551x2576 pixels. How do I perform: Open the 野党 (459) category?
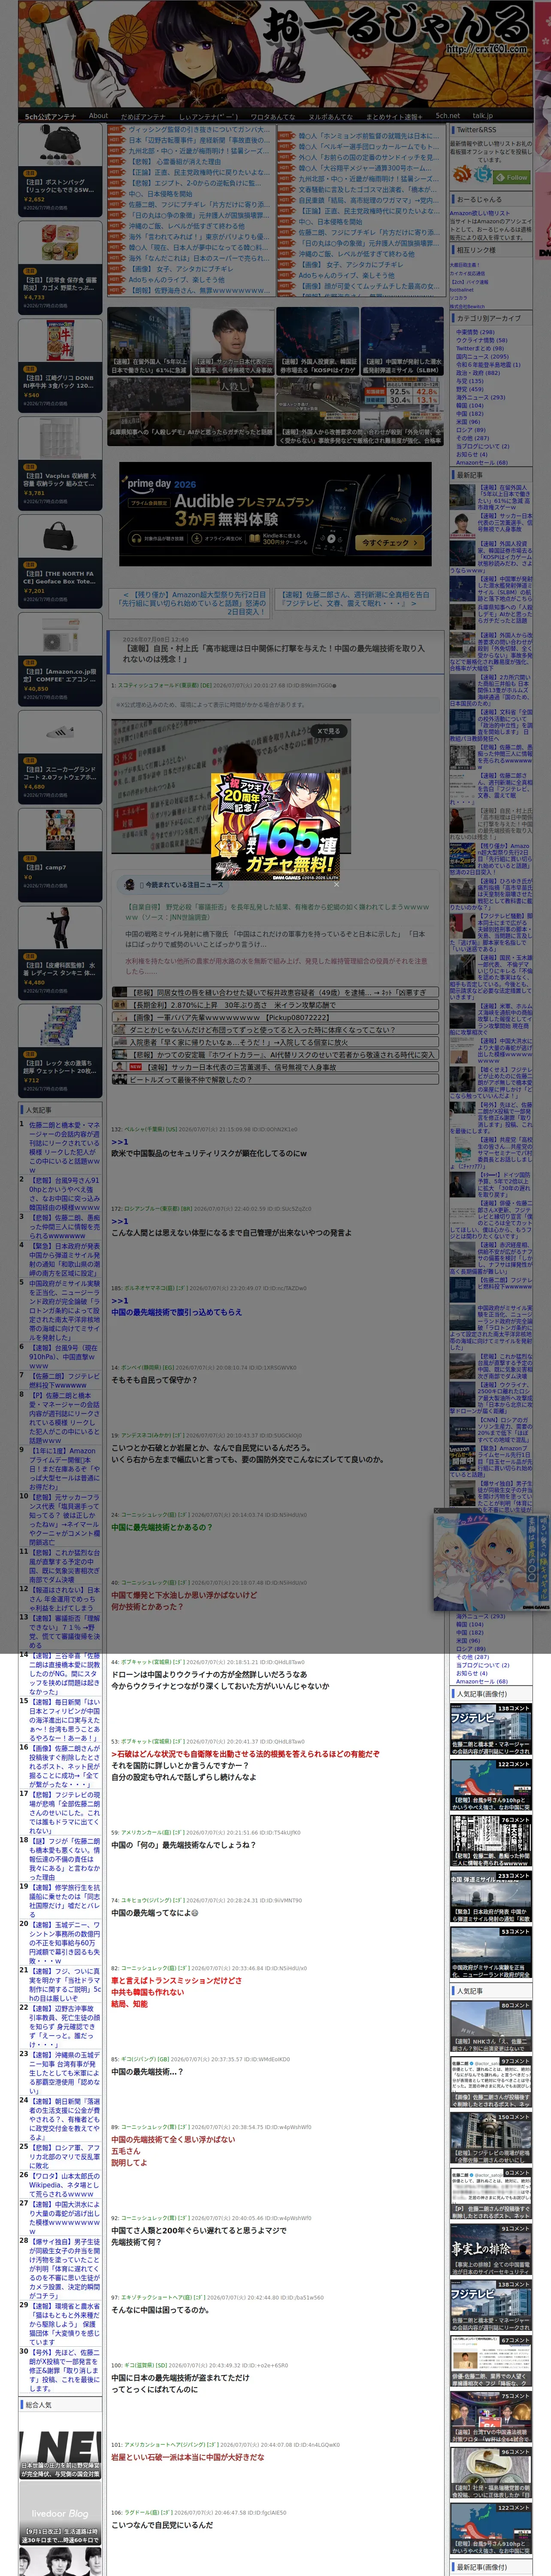point(469,389)
